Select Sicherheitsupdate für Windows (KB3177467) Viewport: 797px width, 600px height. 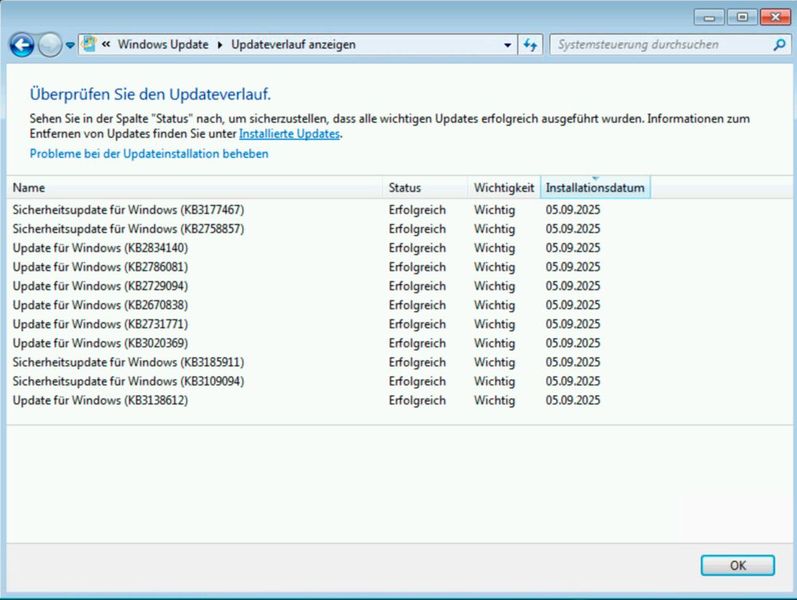(x=129, y=210)
